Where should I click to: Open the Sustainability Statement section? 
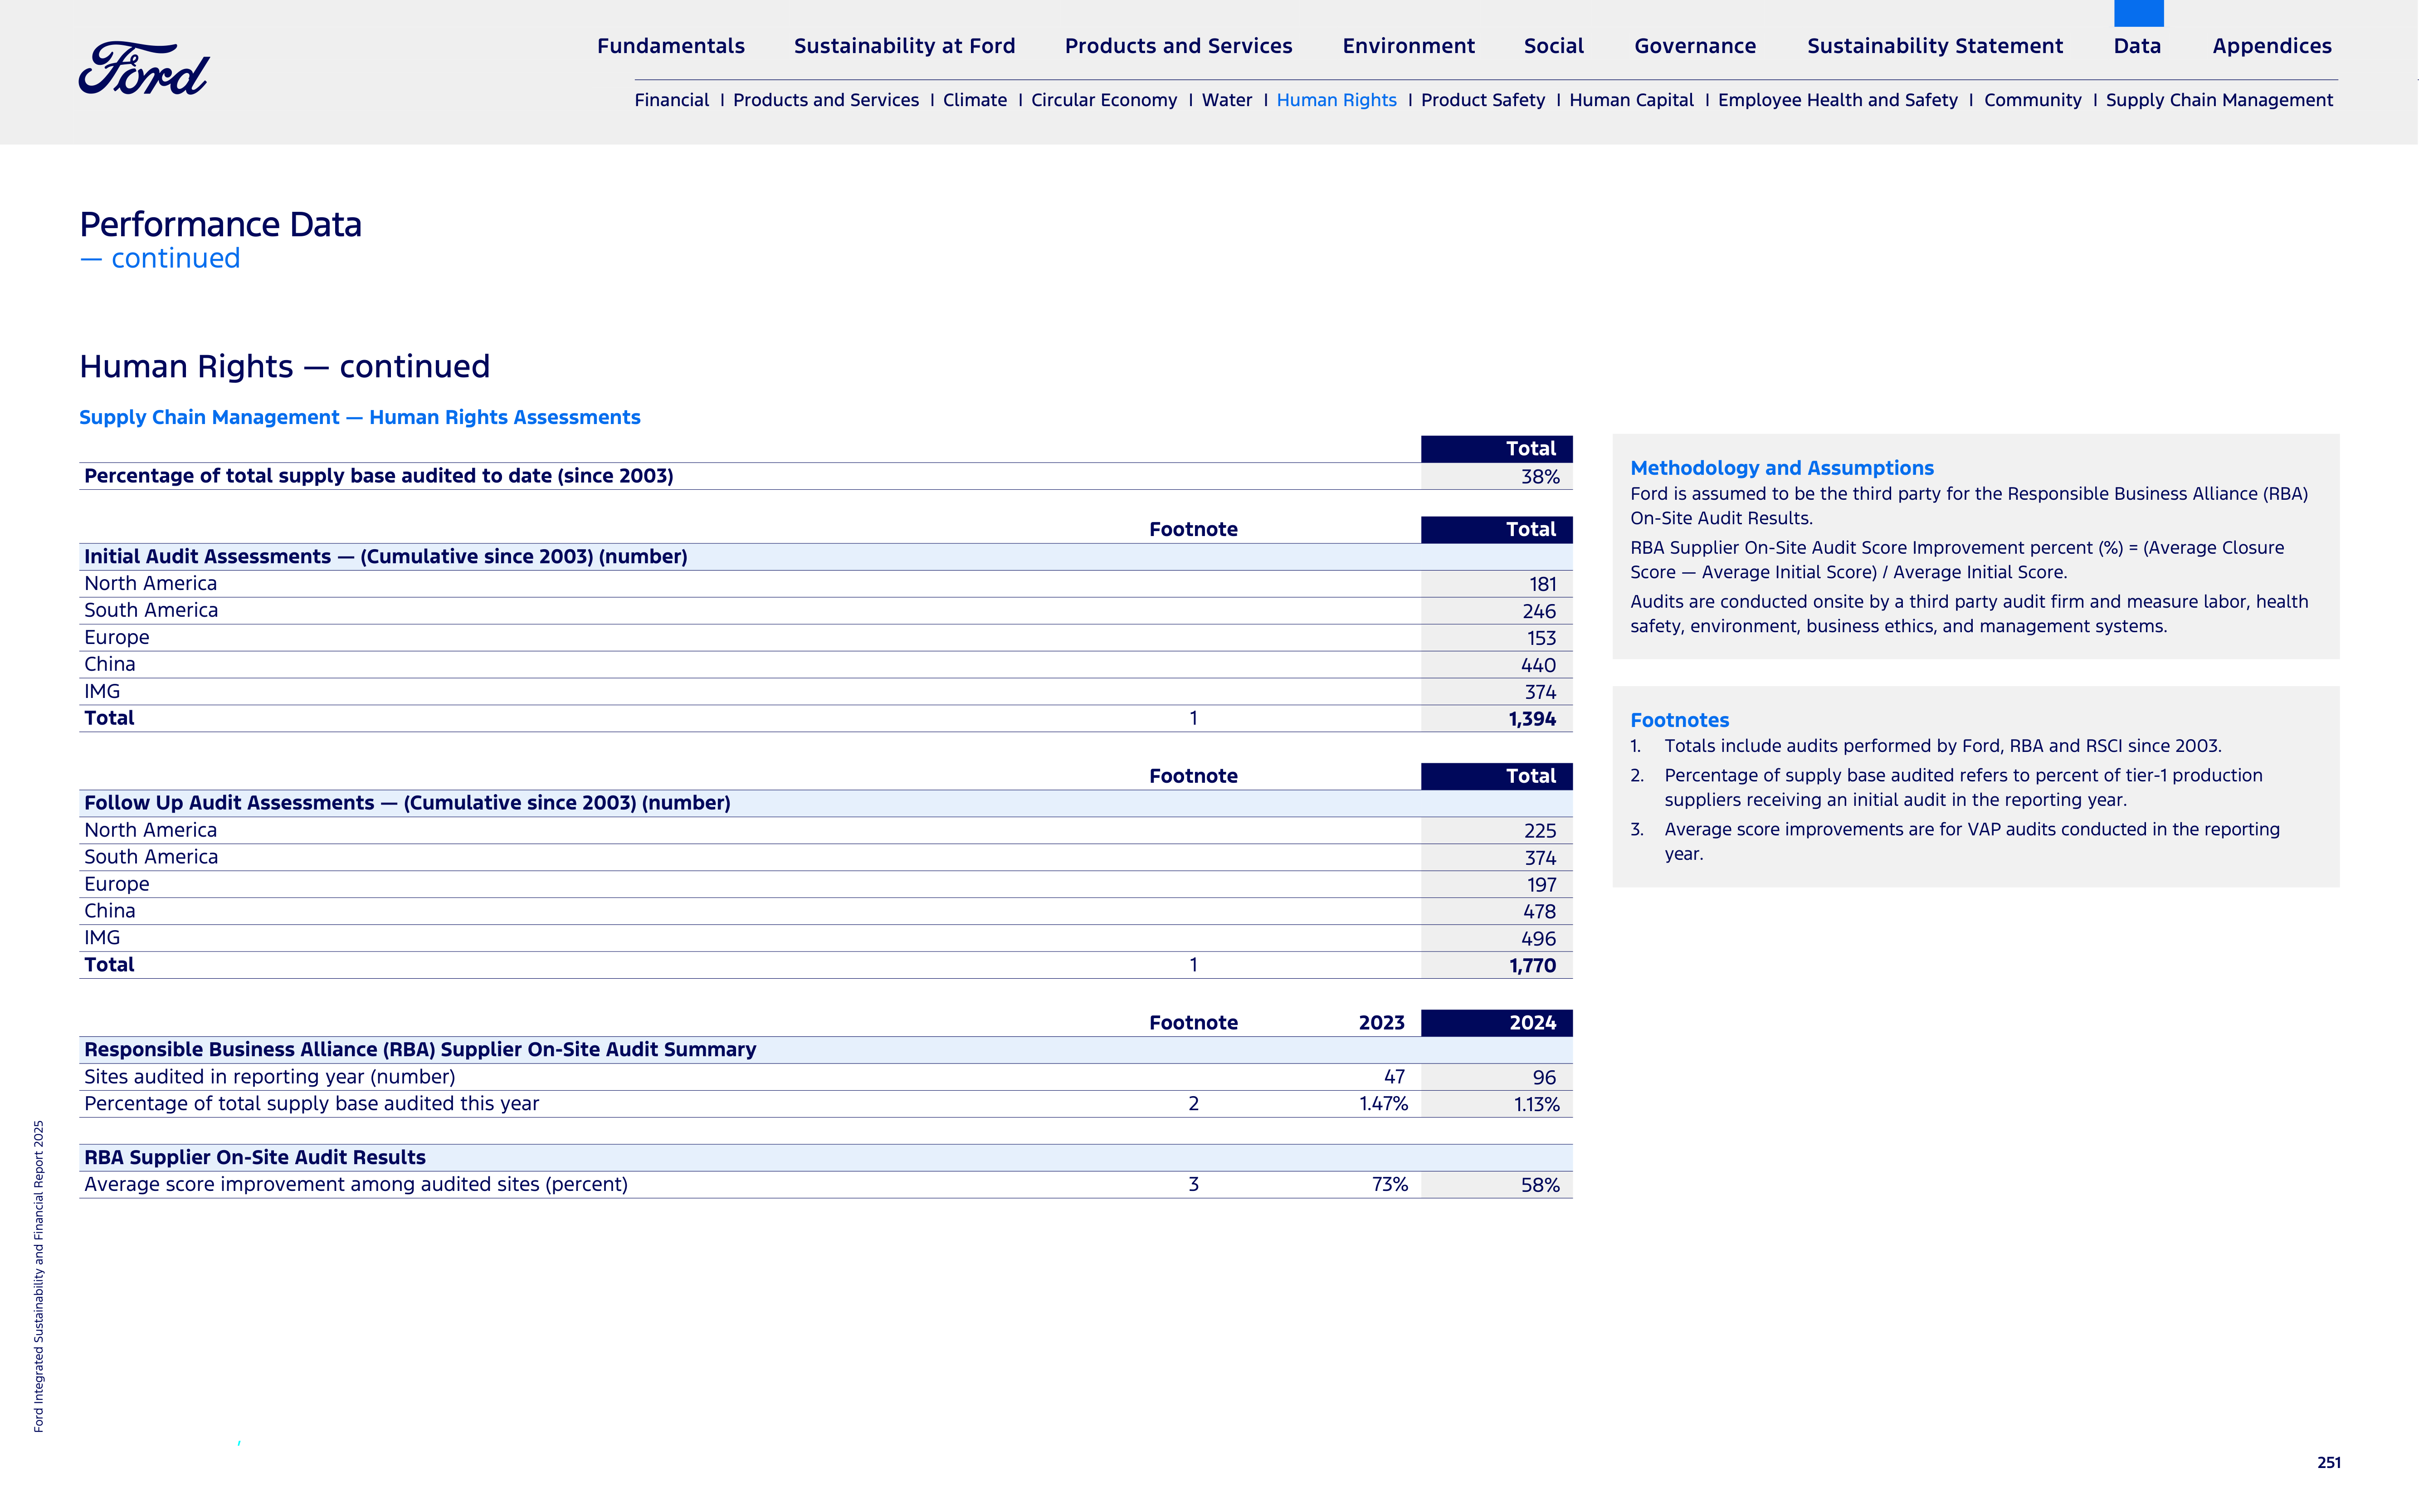(x=1934, y=46)
